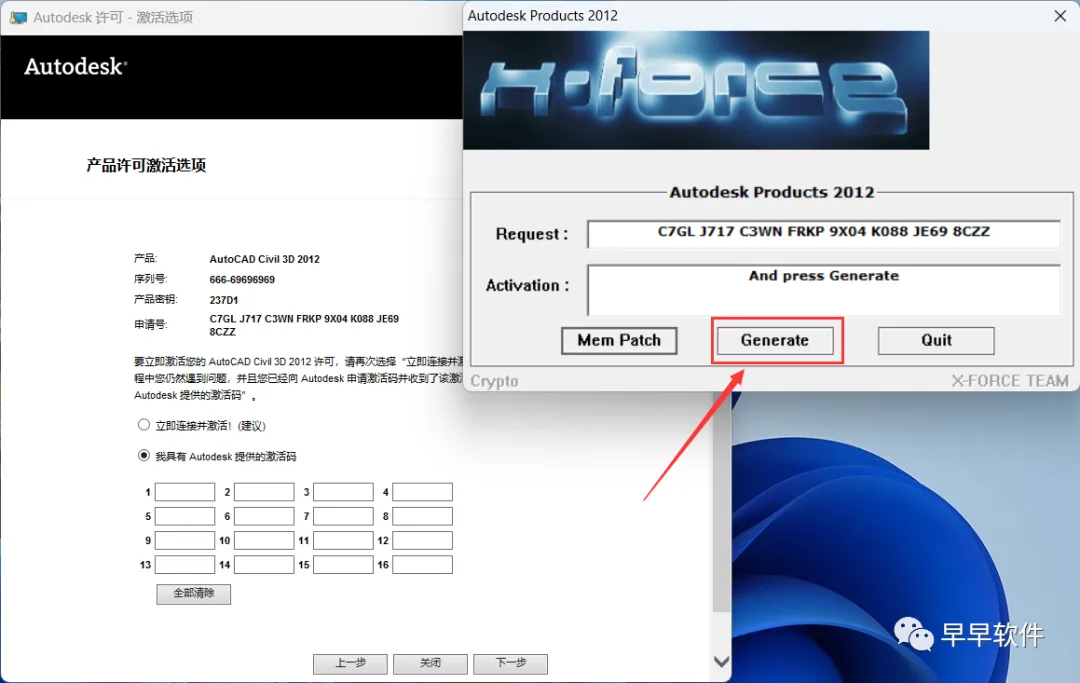Click activation code field number 3
This screenshot has width=1080, height=683.
click(x=343, y=492)
